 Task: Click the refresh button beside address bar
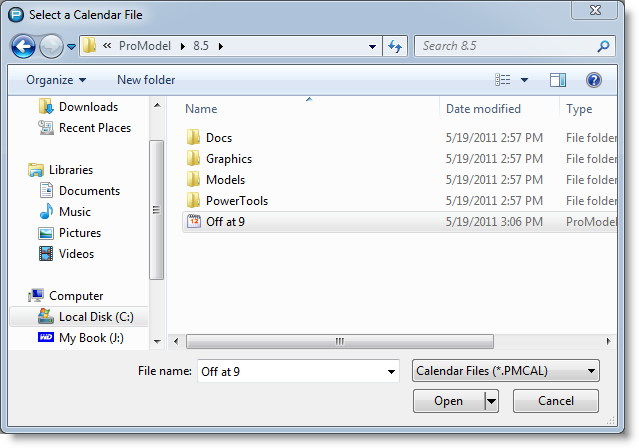click(395, 46)
